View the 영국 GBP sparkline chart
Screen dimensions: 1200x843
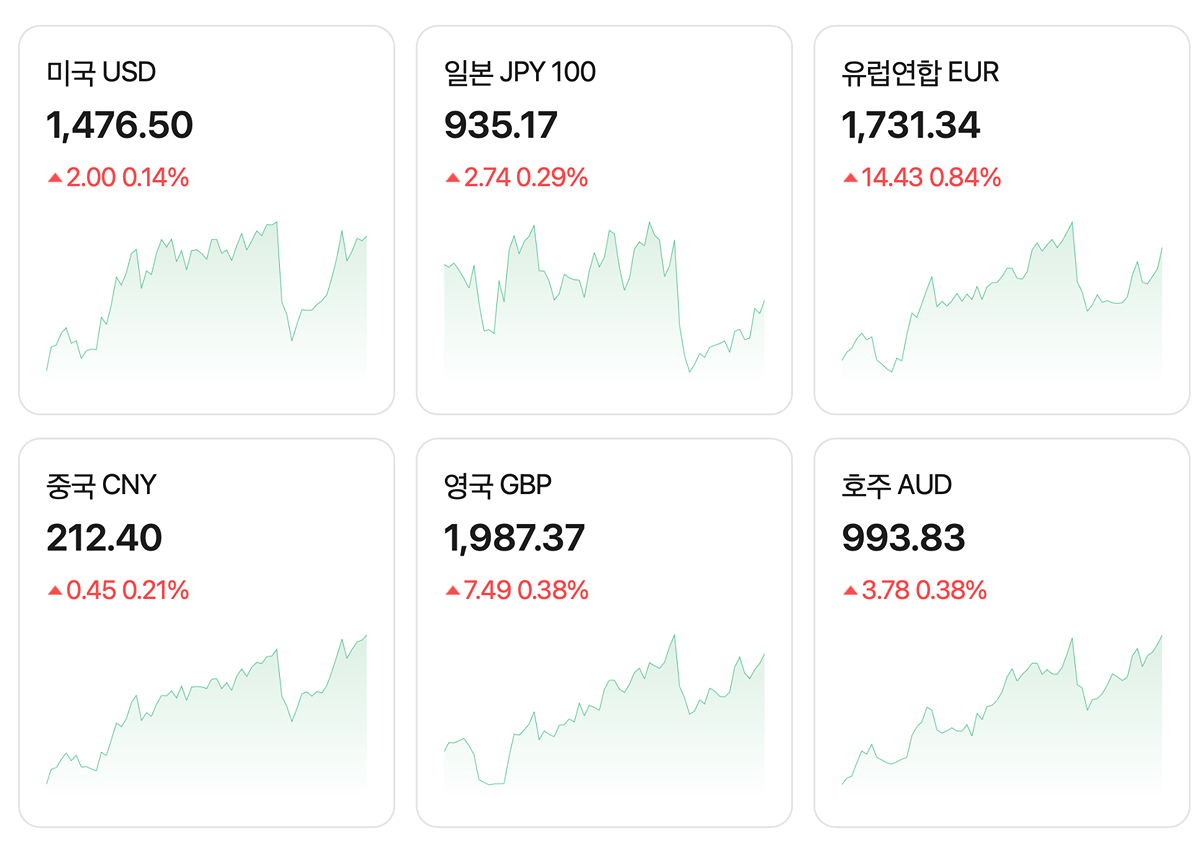coord(604,712)
